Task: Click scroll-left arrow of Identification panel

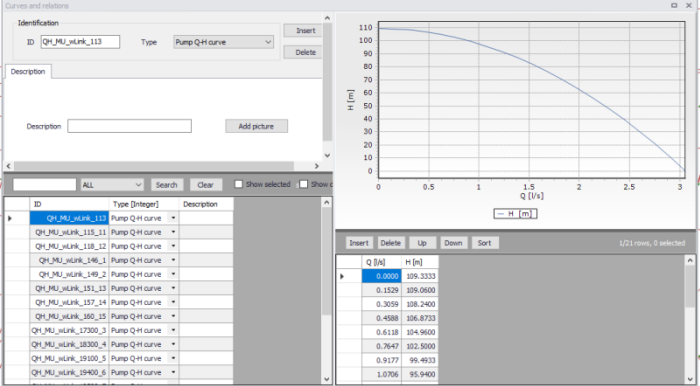Action: click(8, 166)
